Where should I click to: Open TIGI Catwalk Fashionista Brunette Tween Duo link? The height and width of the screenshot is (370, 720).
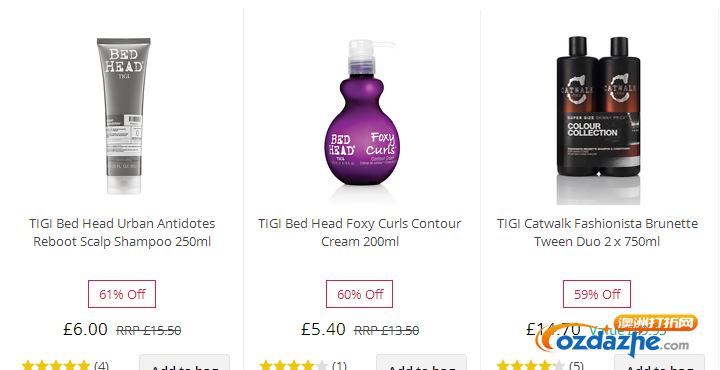tap(597, 232)
